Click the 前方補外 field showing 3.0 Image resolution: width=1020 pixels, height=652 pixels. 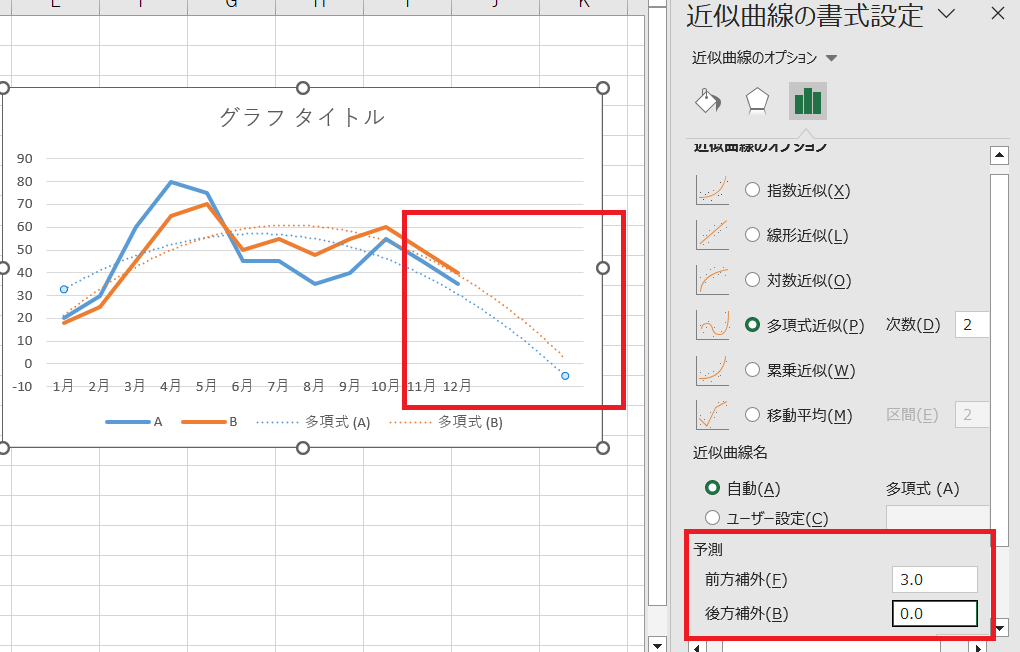(934, 579)
